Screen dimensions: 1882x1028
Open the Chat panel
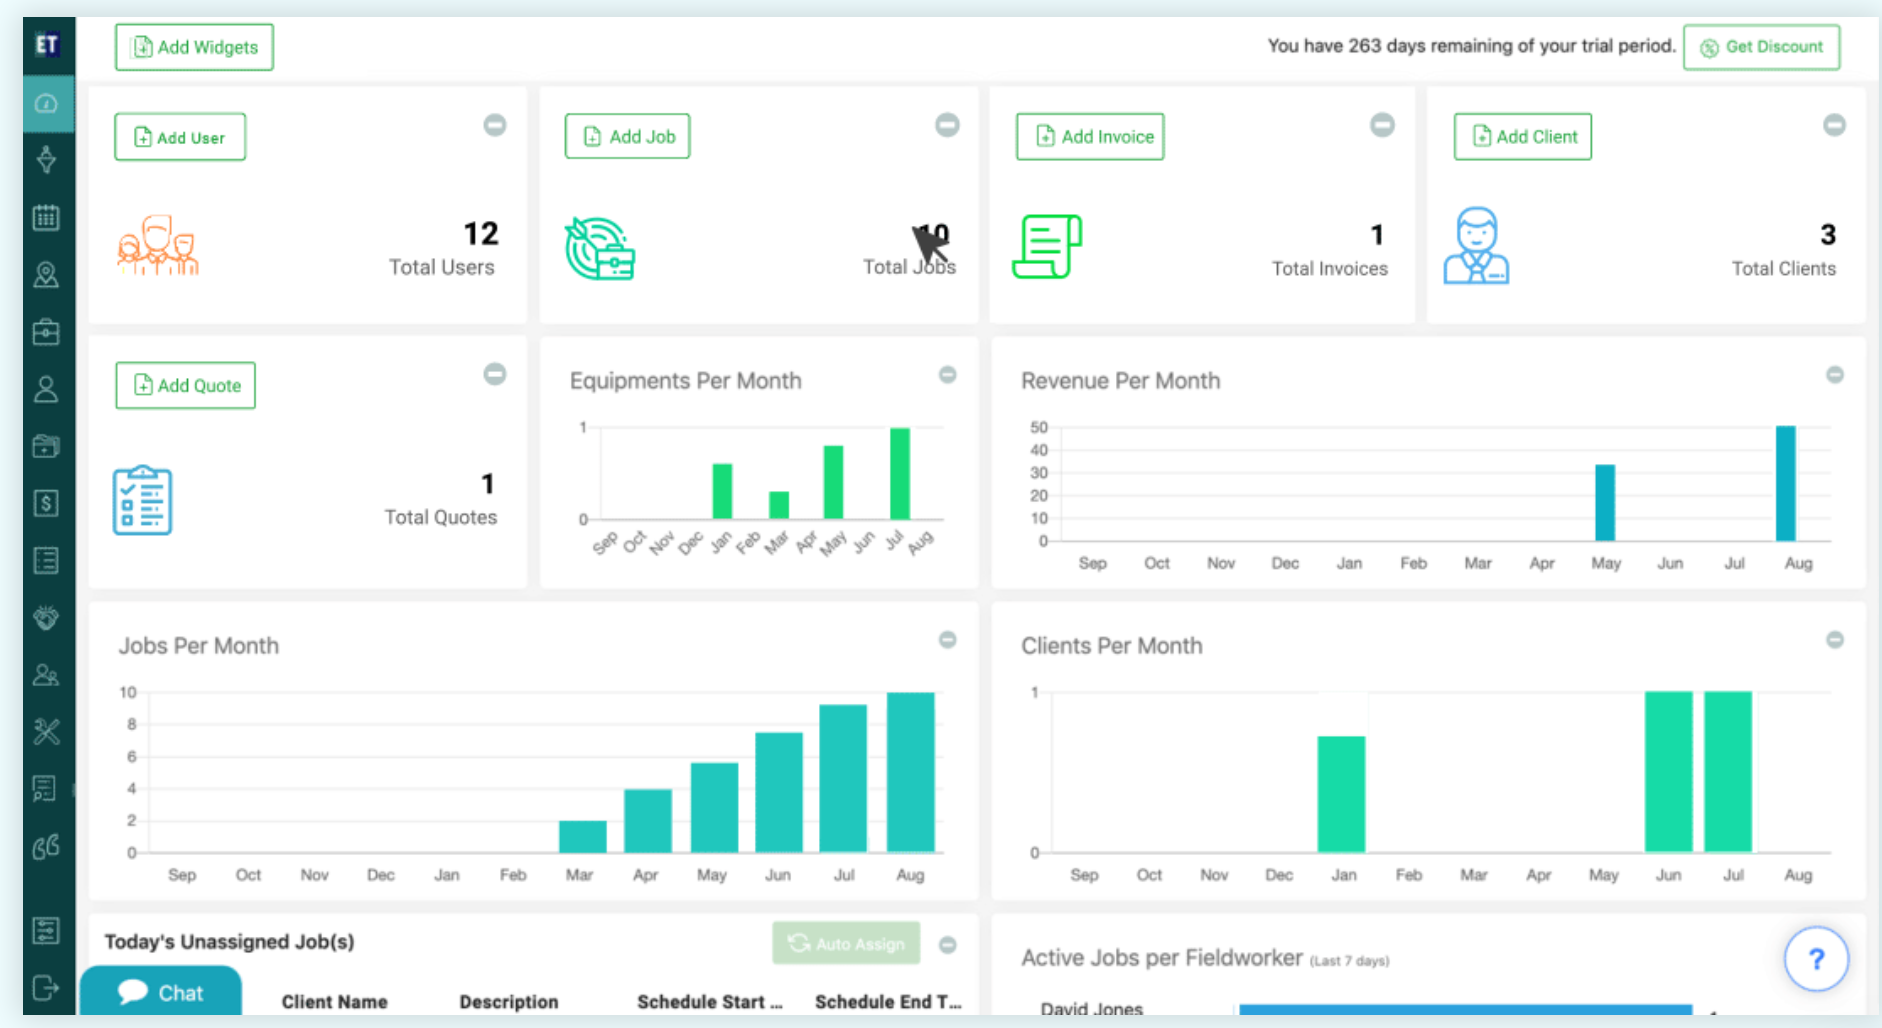click(161, 992)
